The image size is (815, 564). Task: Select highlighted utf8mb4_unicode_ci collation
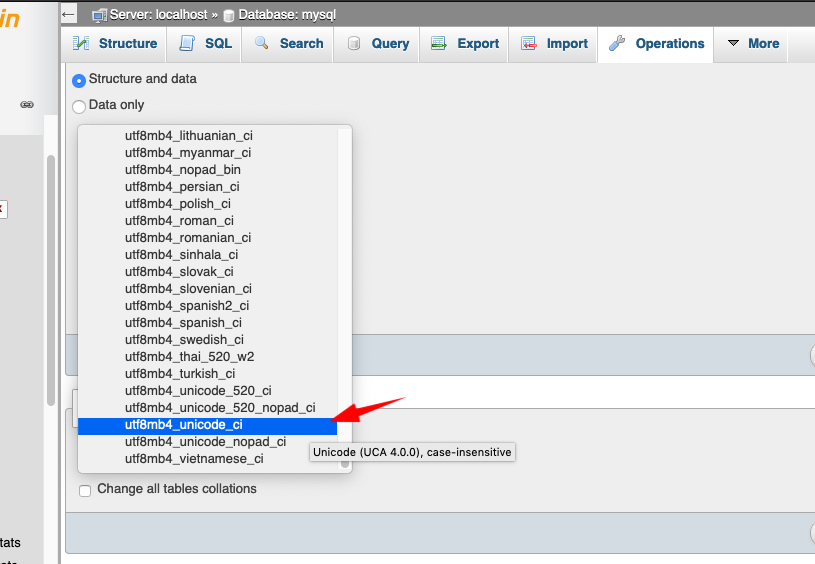(x=207, y=425)
